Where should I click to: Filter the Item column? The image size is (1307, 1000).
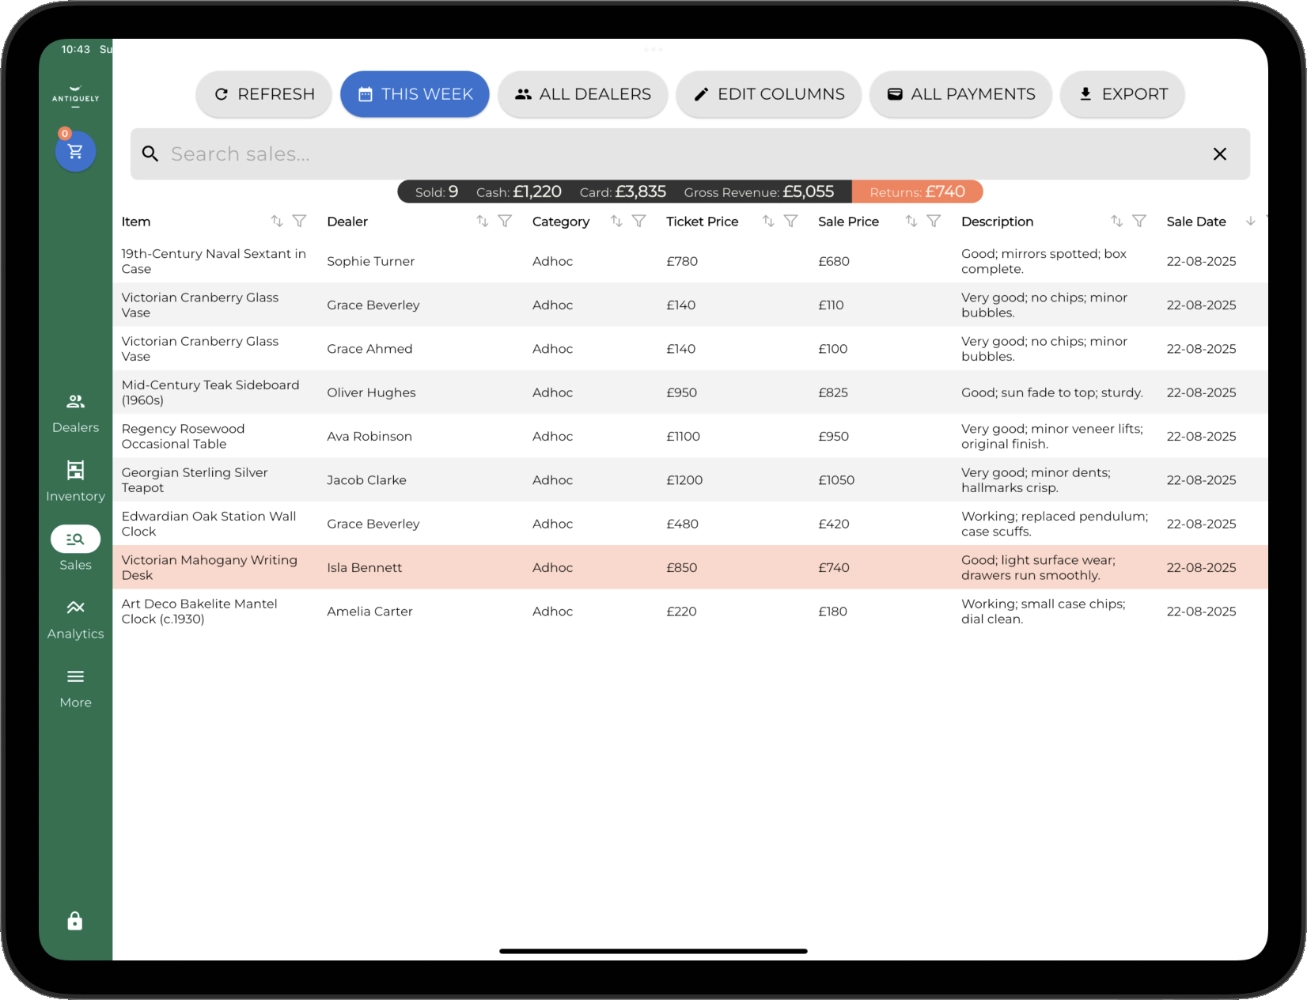click(299, 221)
